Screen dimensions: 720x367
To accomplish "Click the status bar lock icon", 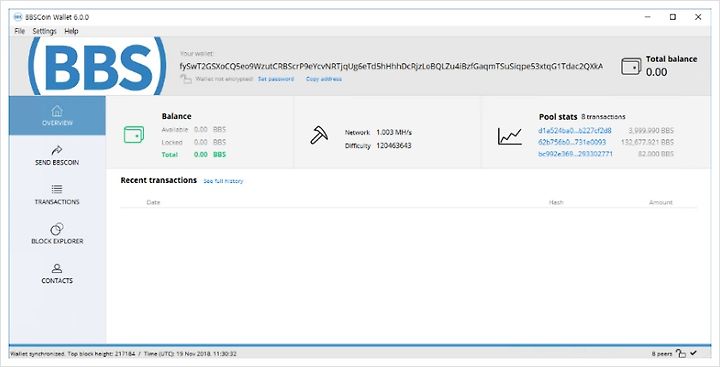I will (x=681, y=353).
